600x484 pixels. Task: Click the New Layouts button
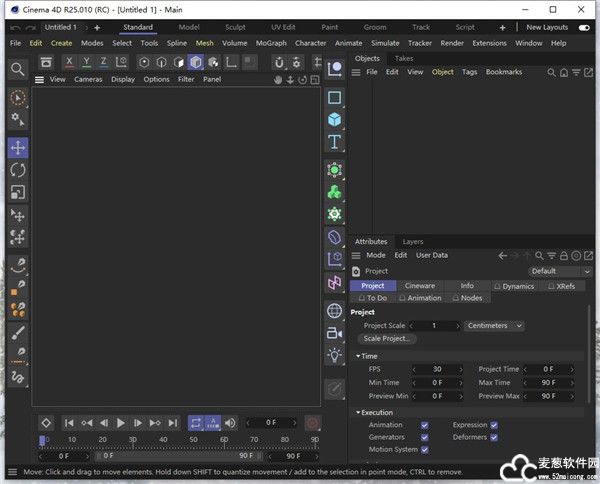(547, 27)
